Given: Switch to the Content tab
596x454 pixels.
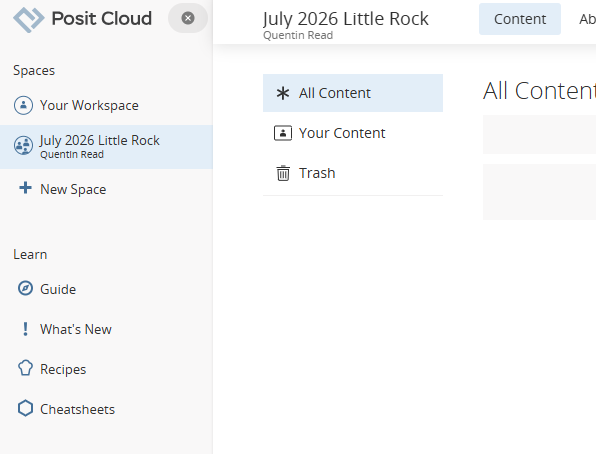Looking at the screenshot, I should (x=520, y=19).
